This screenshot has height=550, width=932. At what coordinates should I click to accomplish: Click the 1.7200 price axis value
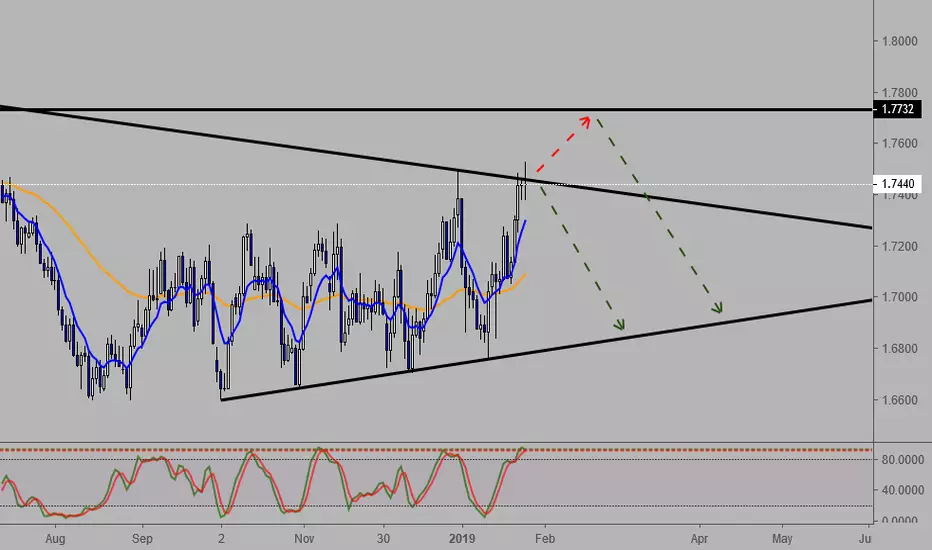[900, 246]
